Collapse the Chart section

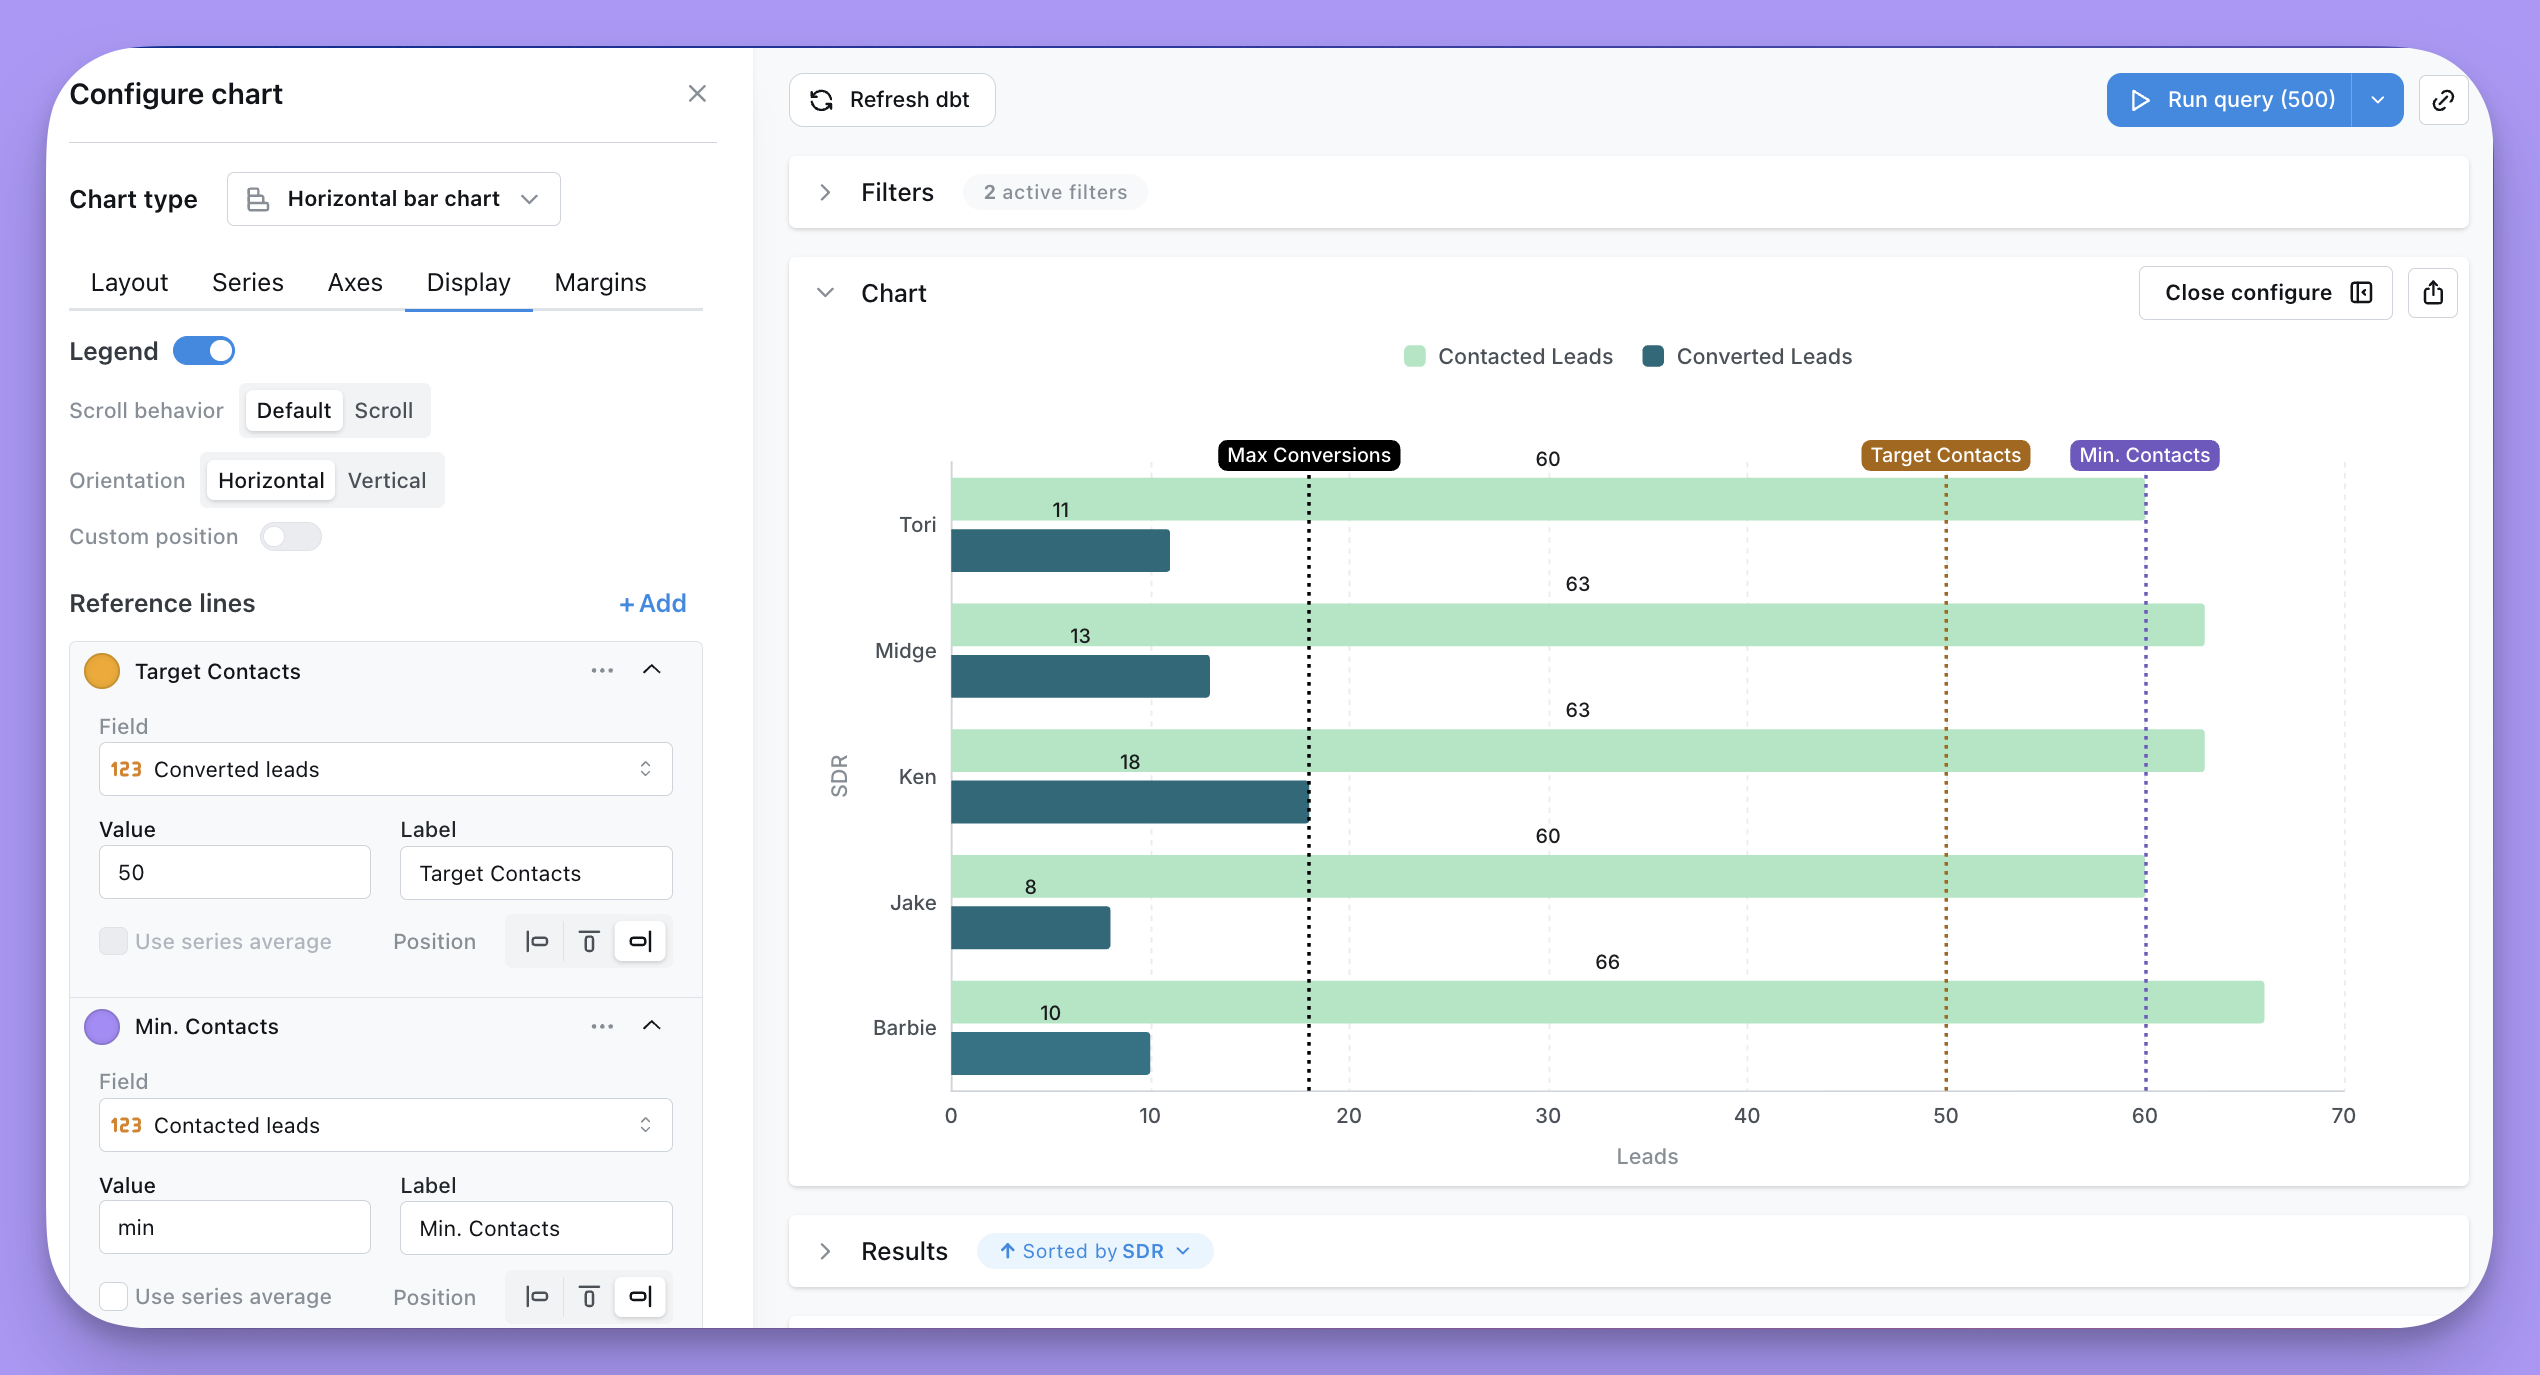coord(825,293)
